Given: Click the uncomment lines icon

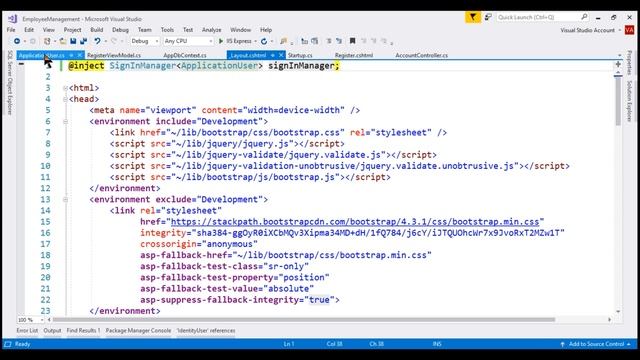Looking at the screenshot, I should 339,41.
